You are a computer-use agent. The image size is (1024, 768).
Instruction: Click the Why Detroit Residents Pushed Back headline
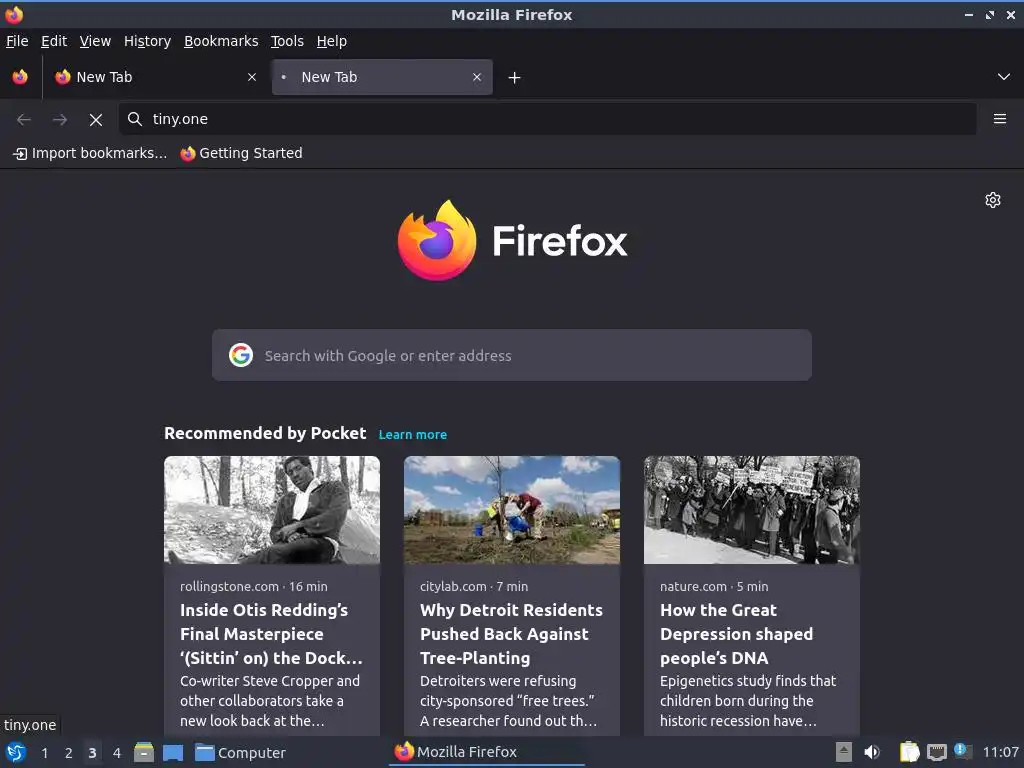[511, 634]
